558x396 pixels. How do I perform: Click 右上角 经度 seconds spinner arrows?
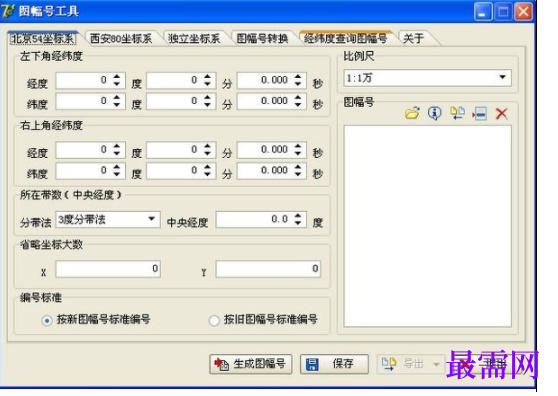(x=298, y=149)
